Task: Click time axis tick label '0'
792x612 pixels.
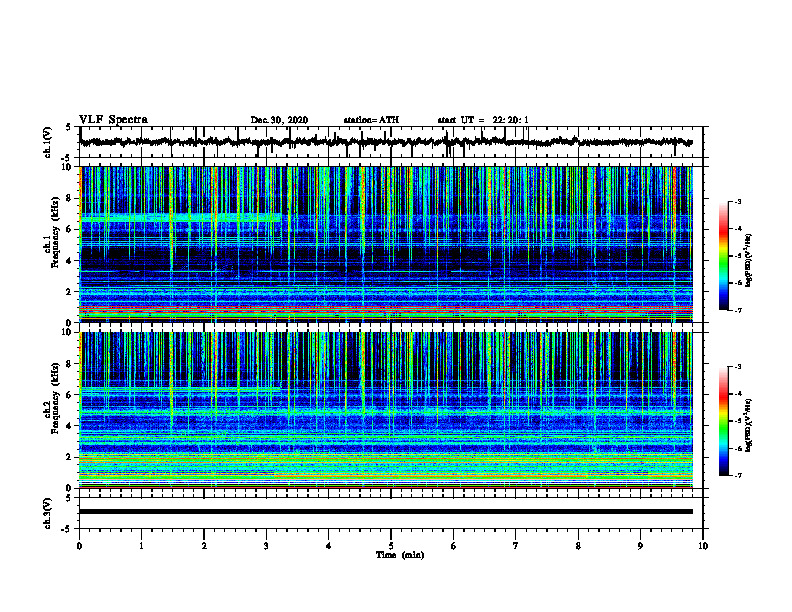Action: (79, 546)
